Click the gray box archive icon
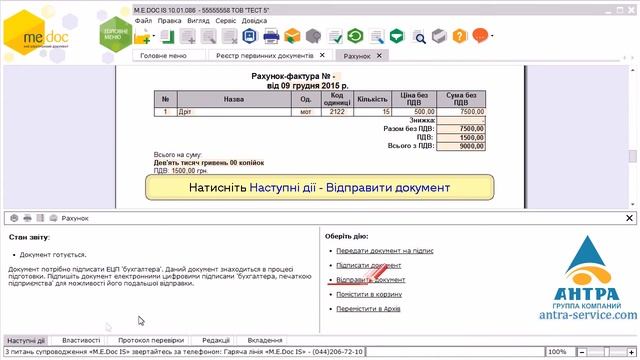 click(439, 36)
